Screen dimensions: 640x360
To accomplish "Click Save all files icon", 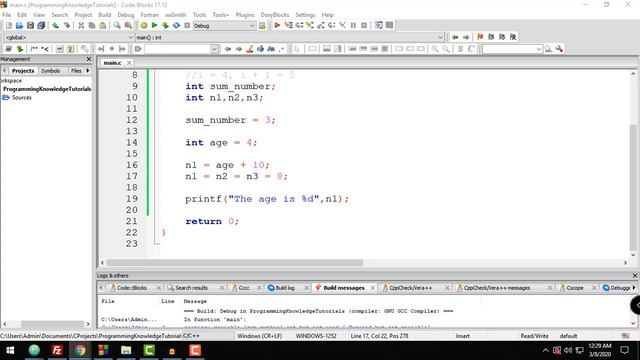I will [41, 25].
